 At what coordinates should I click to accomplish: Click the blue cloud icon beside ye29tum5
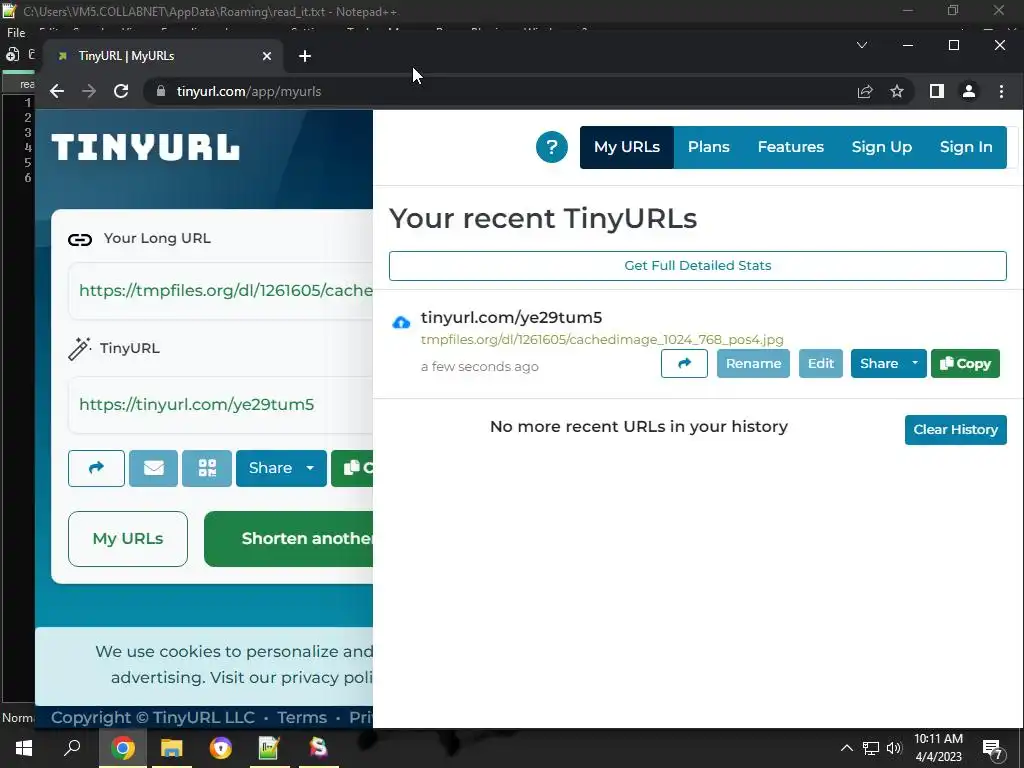point(401,322)
